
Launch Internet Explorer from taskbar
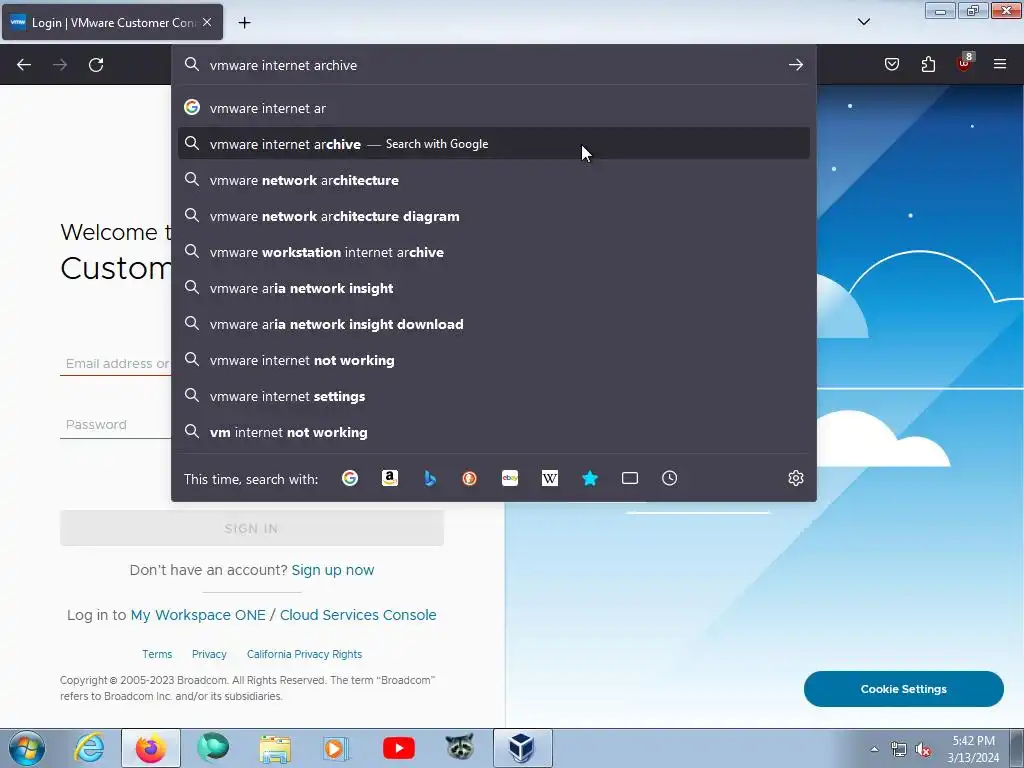click(x=89, y=748)
